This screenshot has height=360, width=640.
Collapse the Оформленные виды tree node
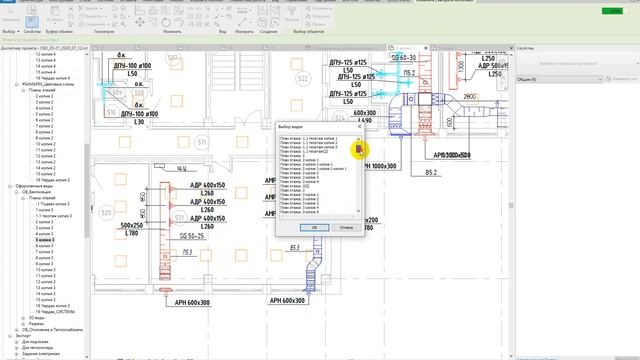pos(10,186)
